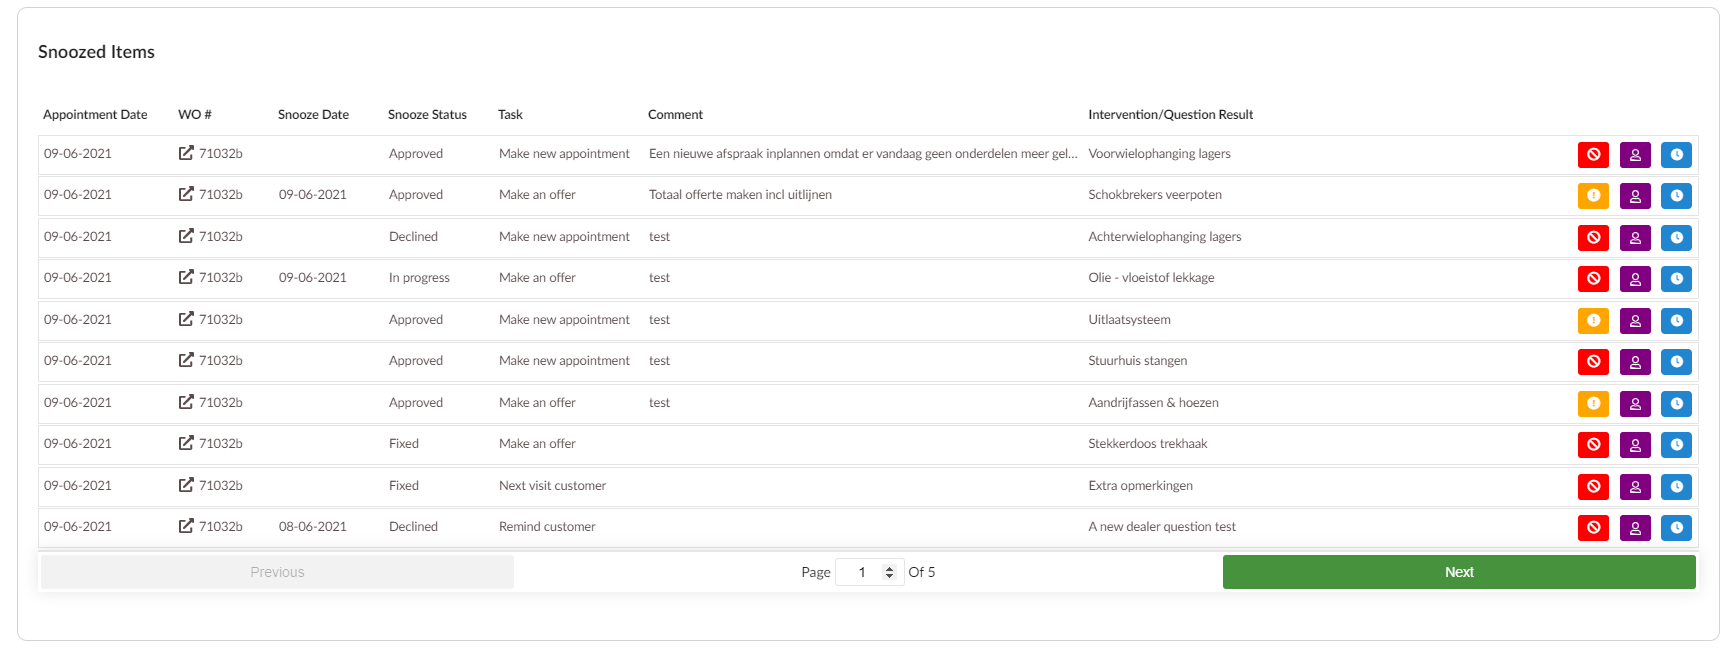Go to the Next page
The height and width of the screenshot is (648, 1727).
[1458, 572]
